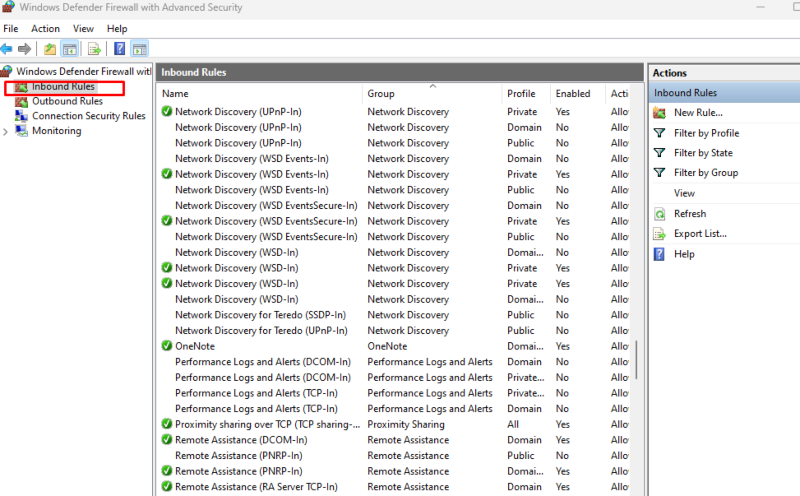Screen dimensions: 800x496
Task: Click the New Rule icon in Actions pane
Action: click(x=660, y=113)
